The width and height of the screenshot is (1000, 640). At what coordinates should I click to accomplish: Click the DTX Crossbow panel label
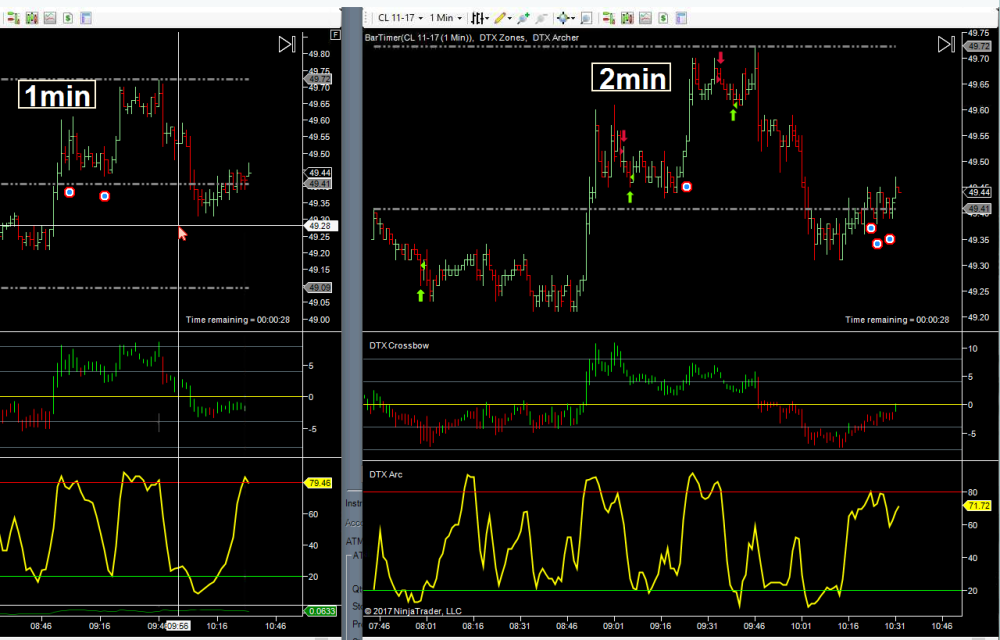click(401, 345)
